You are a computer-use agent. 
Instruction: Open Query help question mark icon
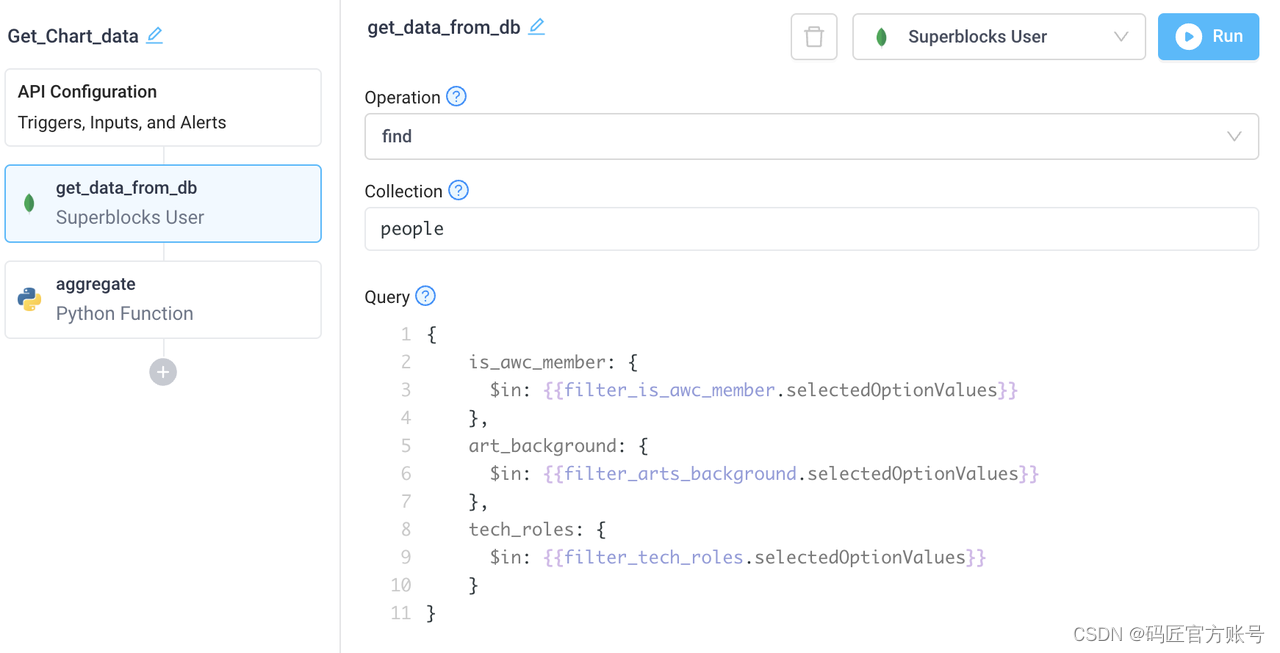425,296
